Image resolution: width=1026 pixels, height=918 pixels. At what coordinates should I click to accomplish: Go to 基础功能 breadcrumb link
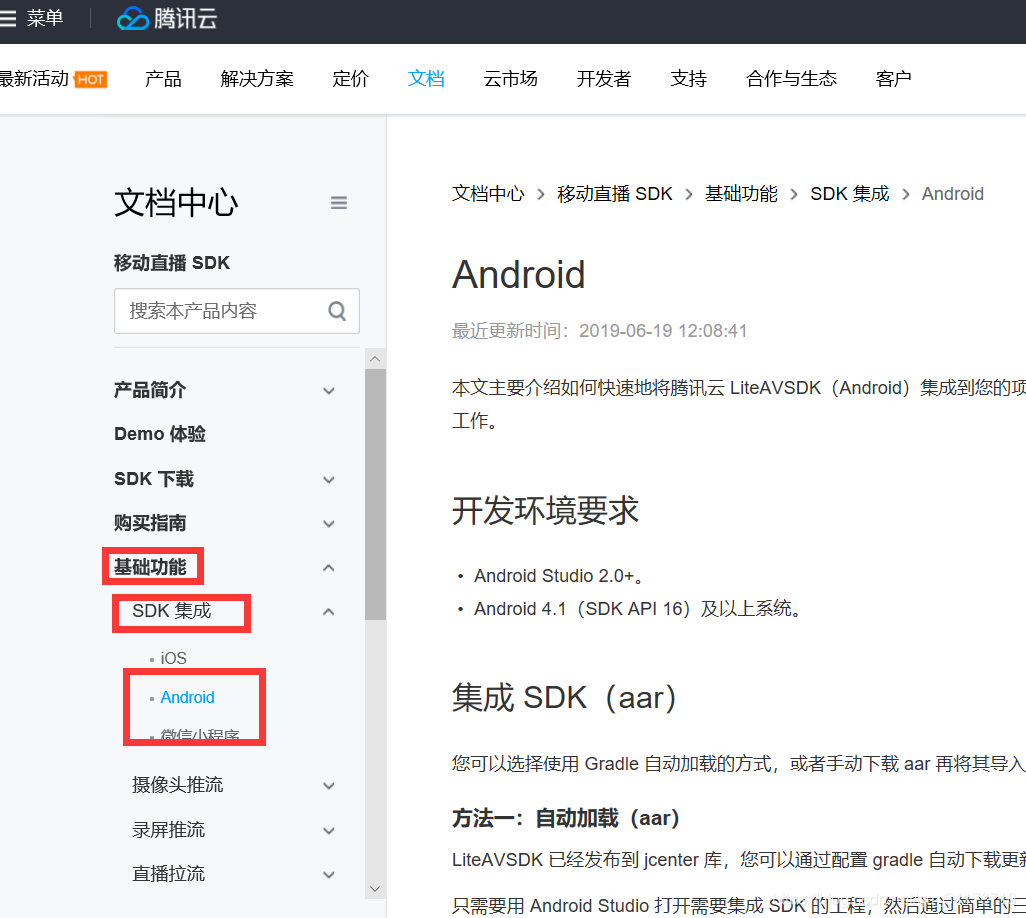[x=741, y=194]
